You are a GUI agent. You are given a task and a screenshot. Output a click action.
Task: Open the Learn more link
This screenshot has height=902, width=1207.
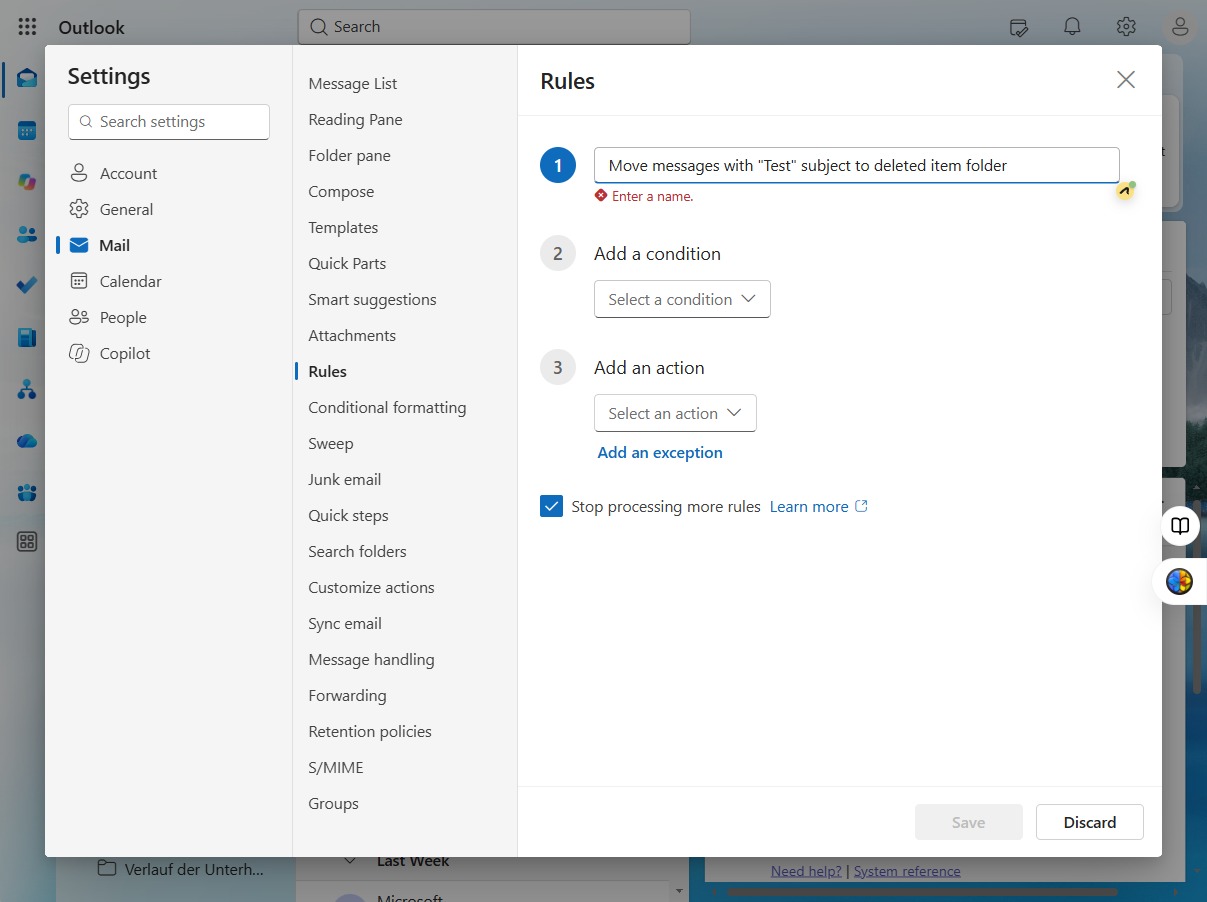tap(819, 506)
